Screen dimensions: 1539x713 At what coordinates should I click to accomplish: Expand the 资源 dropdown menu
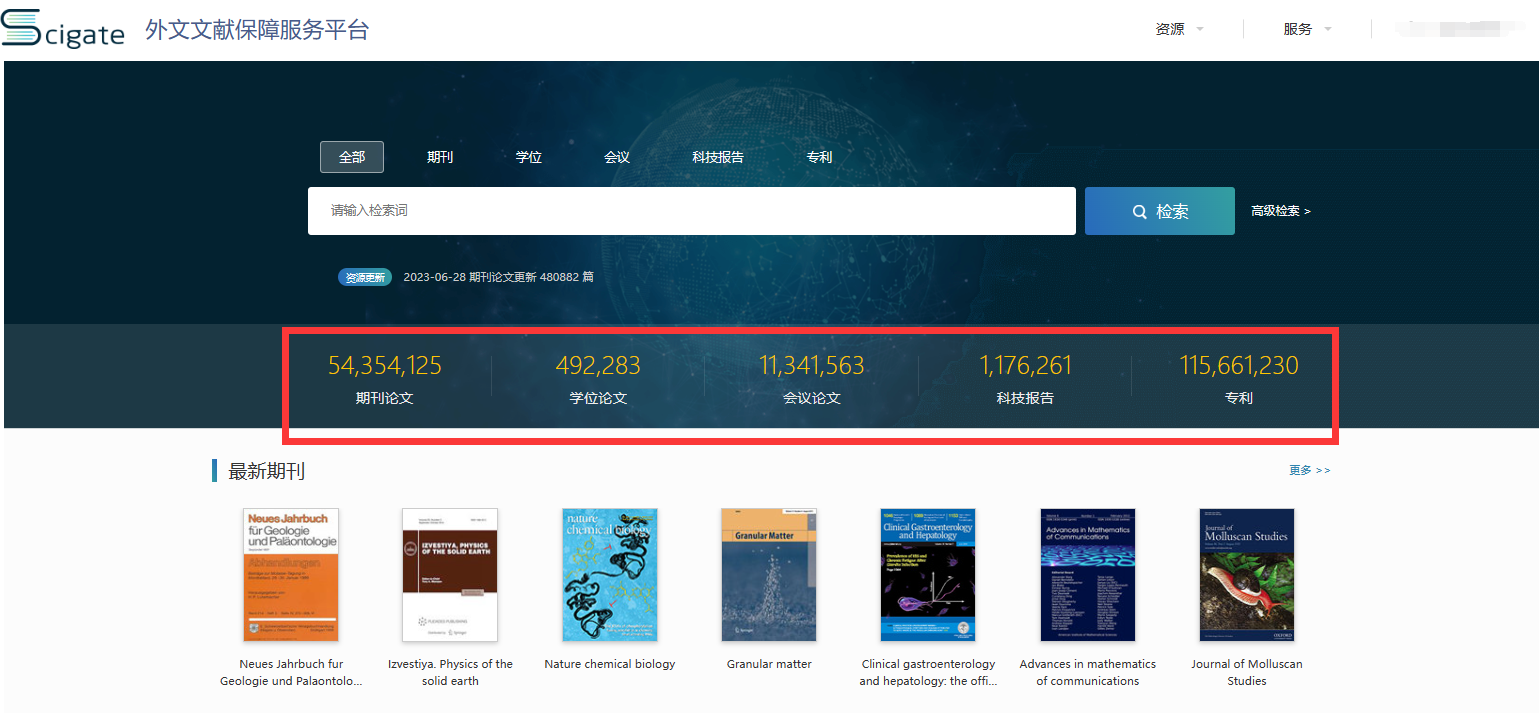point(1179,29)
